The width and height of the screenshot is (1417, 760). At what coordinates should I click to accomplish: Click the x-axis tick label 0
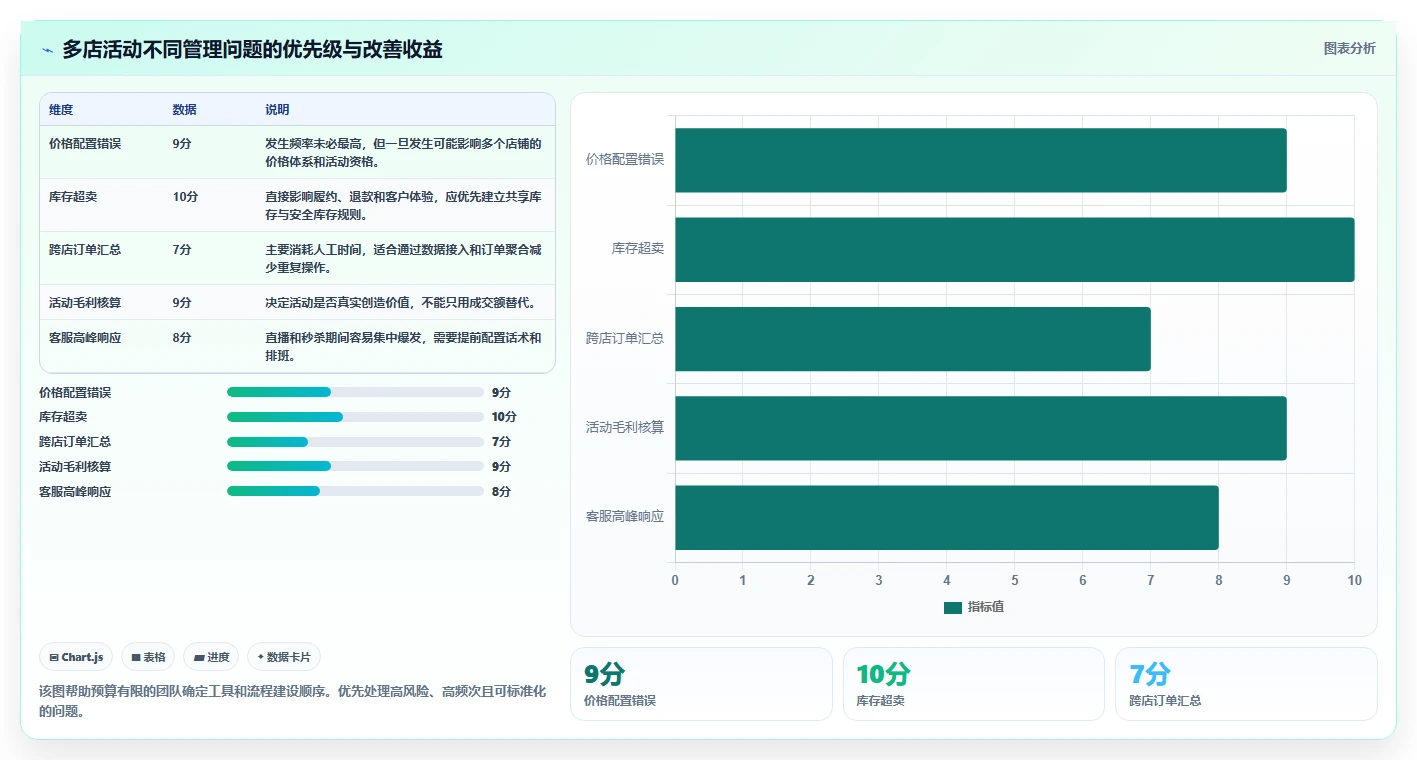pos(675,580)
